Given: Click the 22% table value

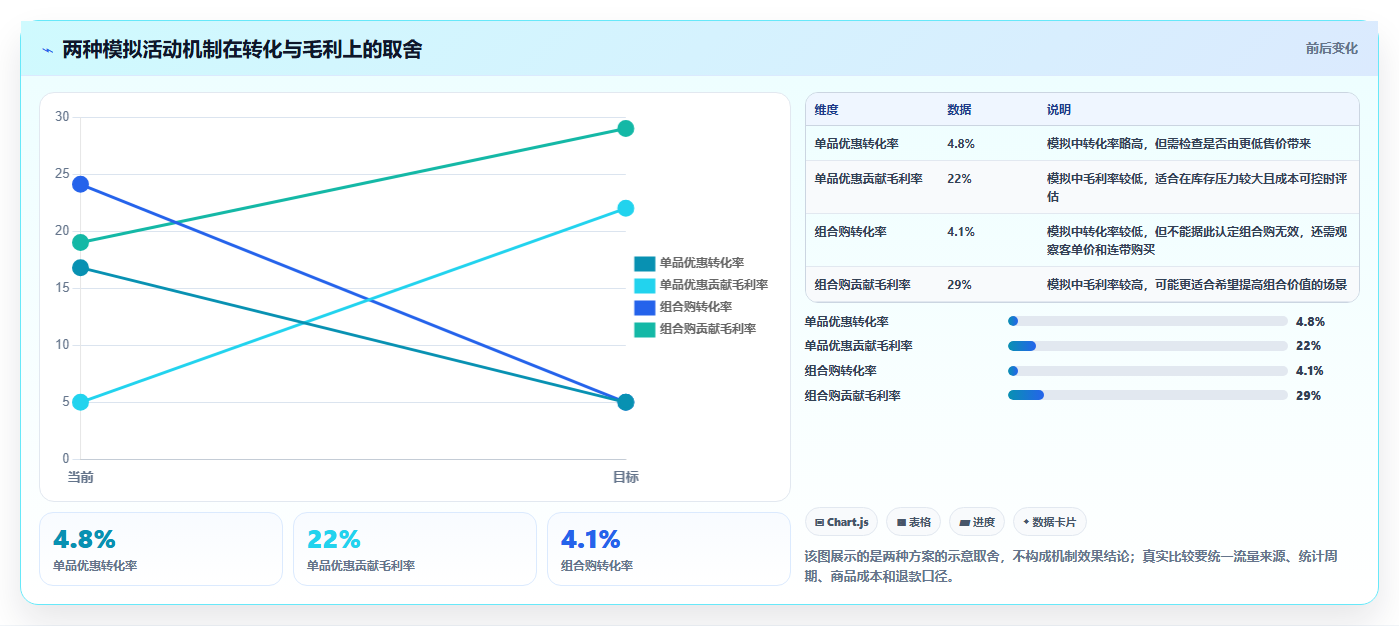Looking at the screenshot, I should [x=959, y=179].
